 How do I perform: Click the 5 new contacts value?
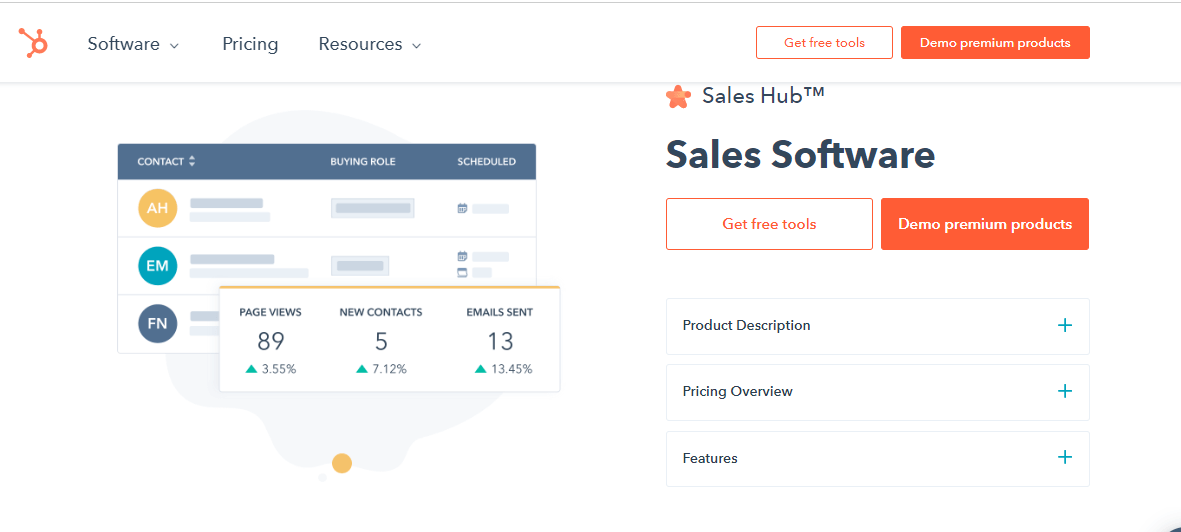click(381, 341)
